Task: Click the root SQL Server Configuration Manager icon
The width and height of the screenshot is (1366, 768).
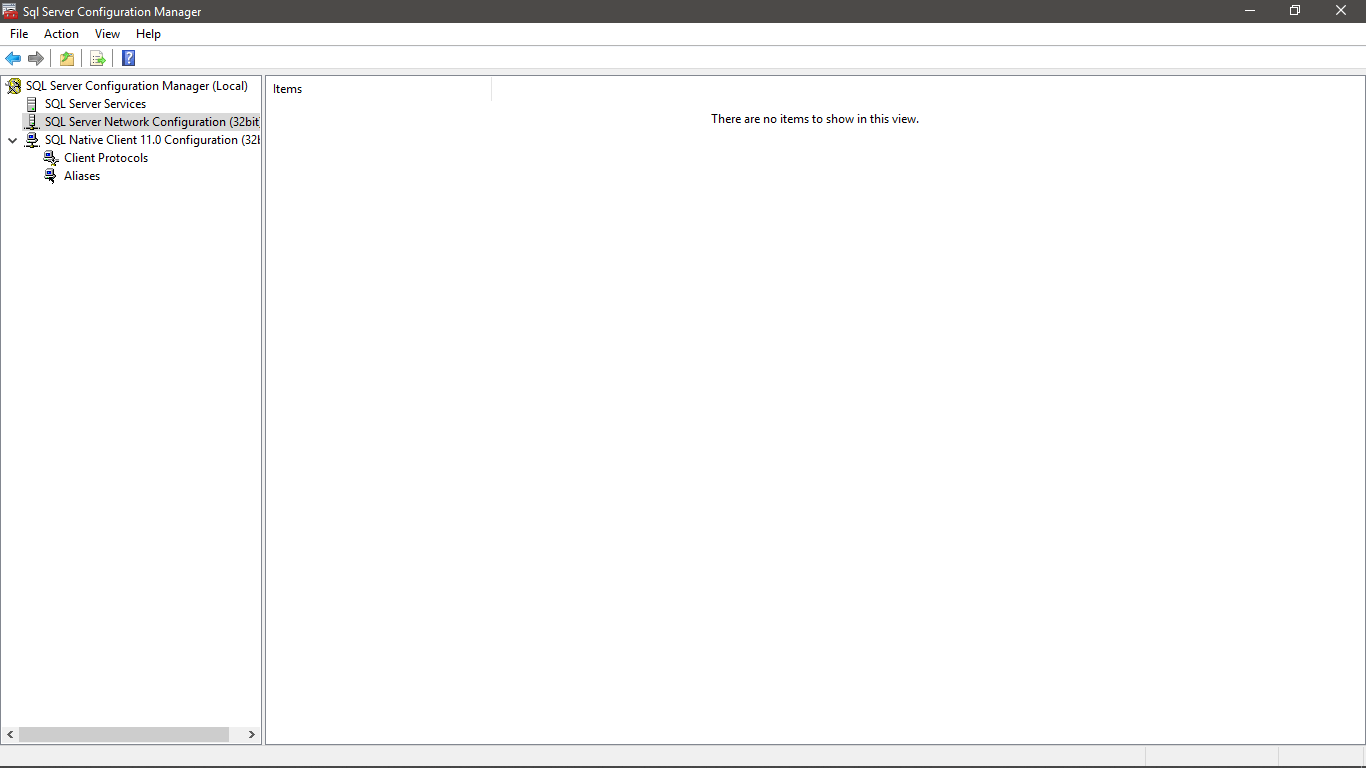Action: coord(13,86)
